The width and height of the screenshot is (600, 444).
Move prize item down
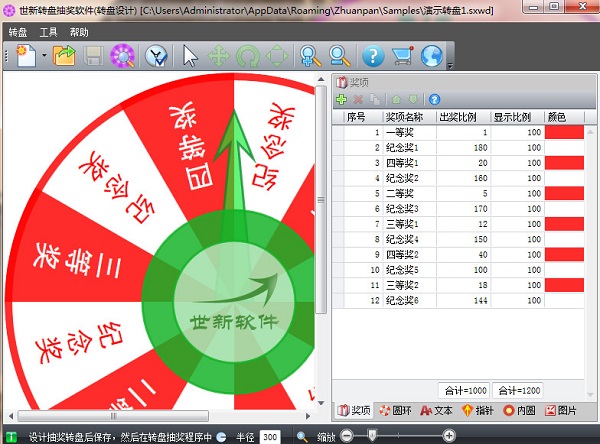click(413, 100)
